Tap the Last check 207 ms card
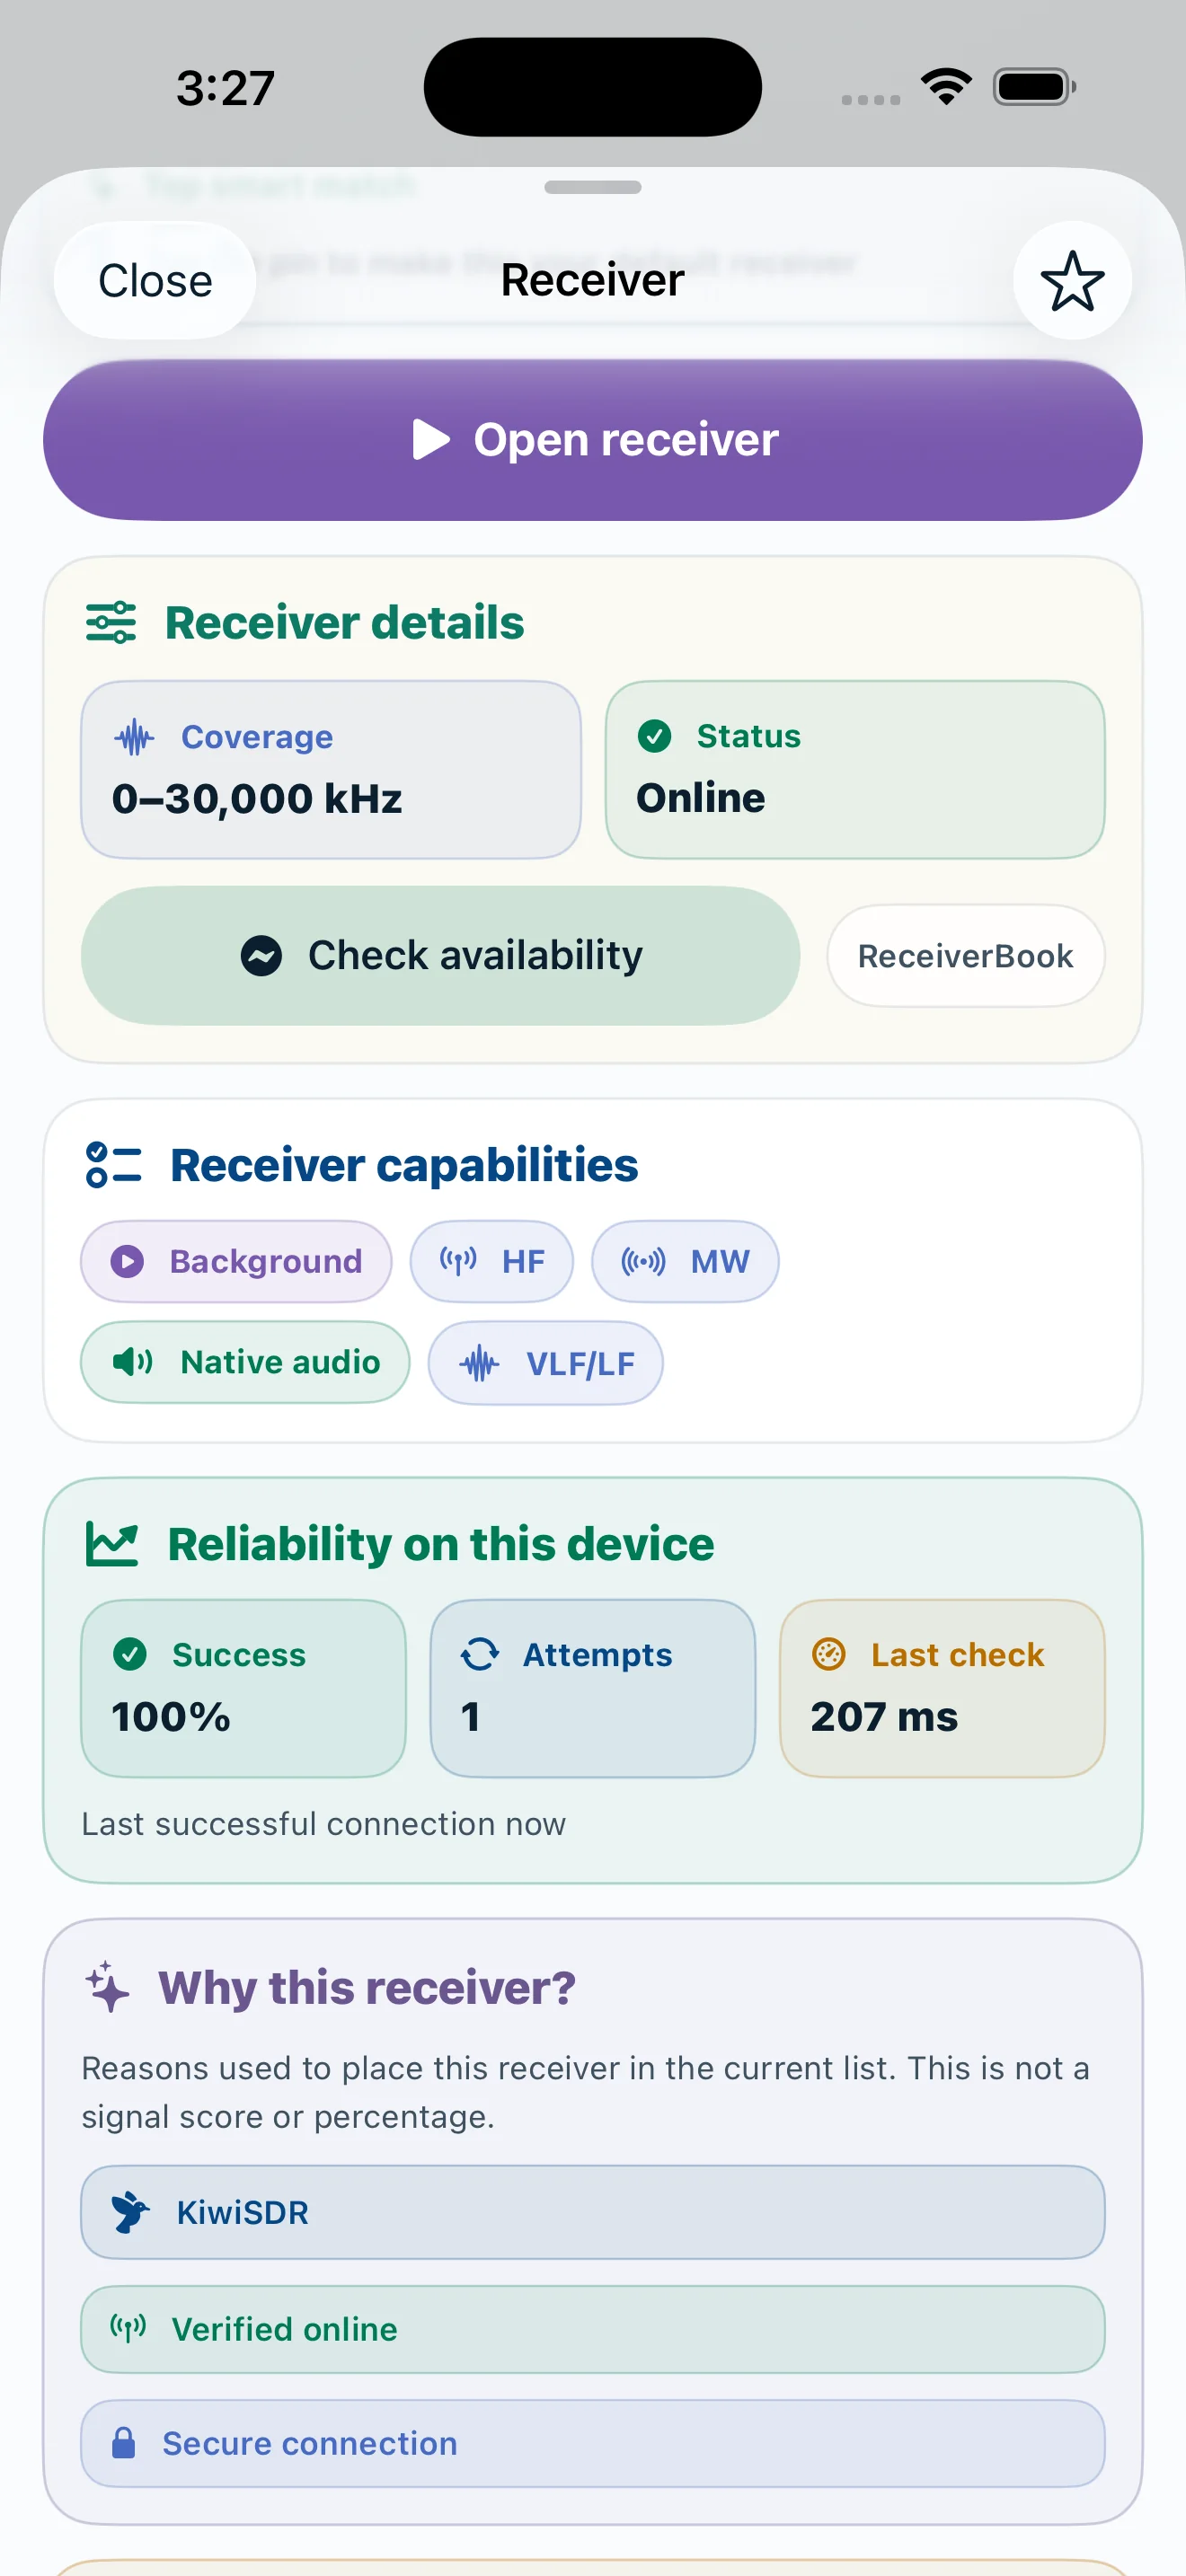 tap(942, 1688)
